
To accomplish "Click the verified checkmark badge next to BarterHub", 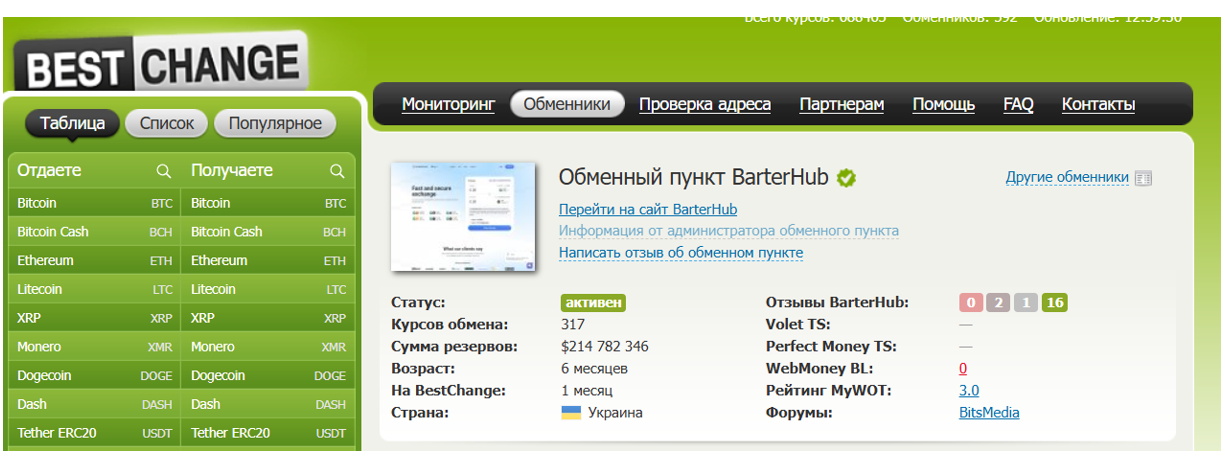I will pos(847,178).
